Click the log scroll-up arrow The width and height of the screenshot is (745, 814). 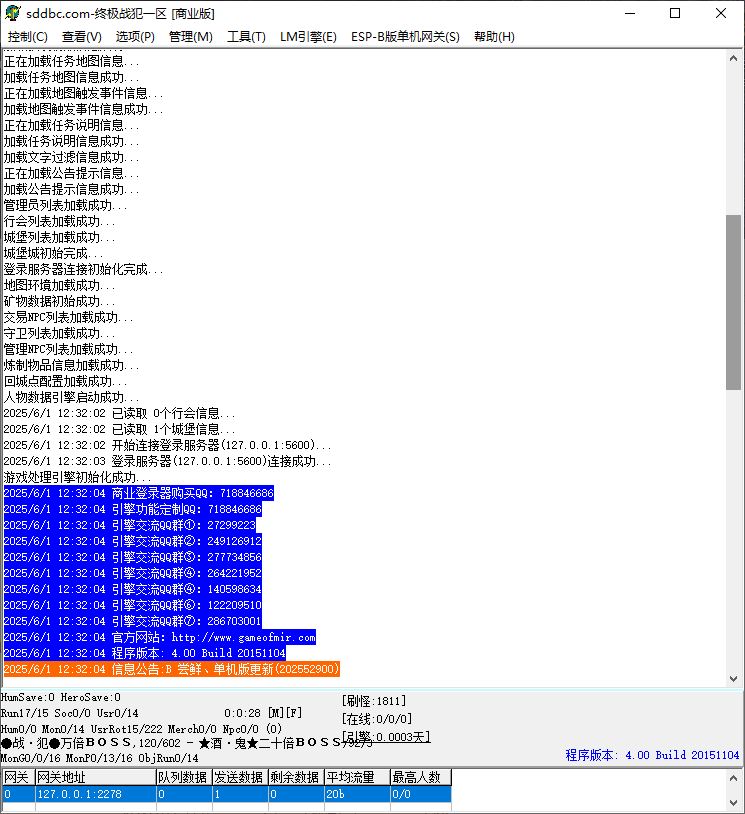click(733, 59)
